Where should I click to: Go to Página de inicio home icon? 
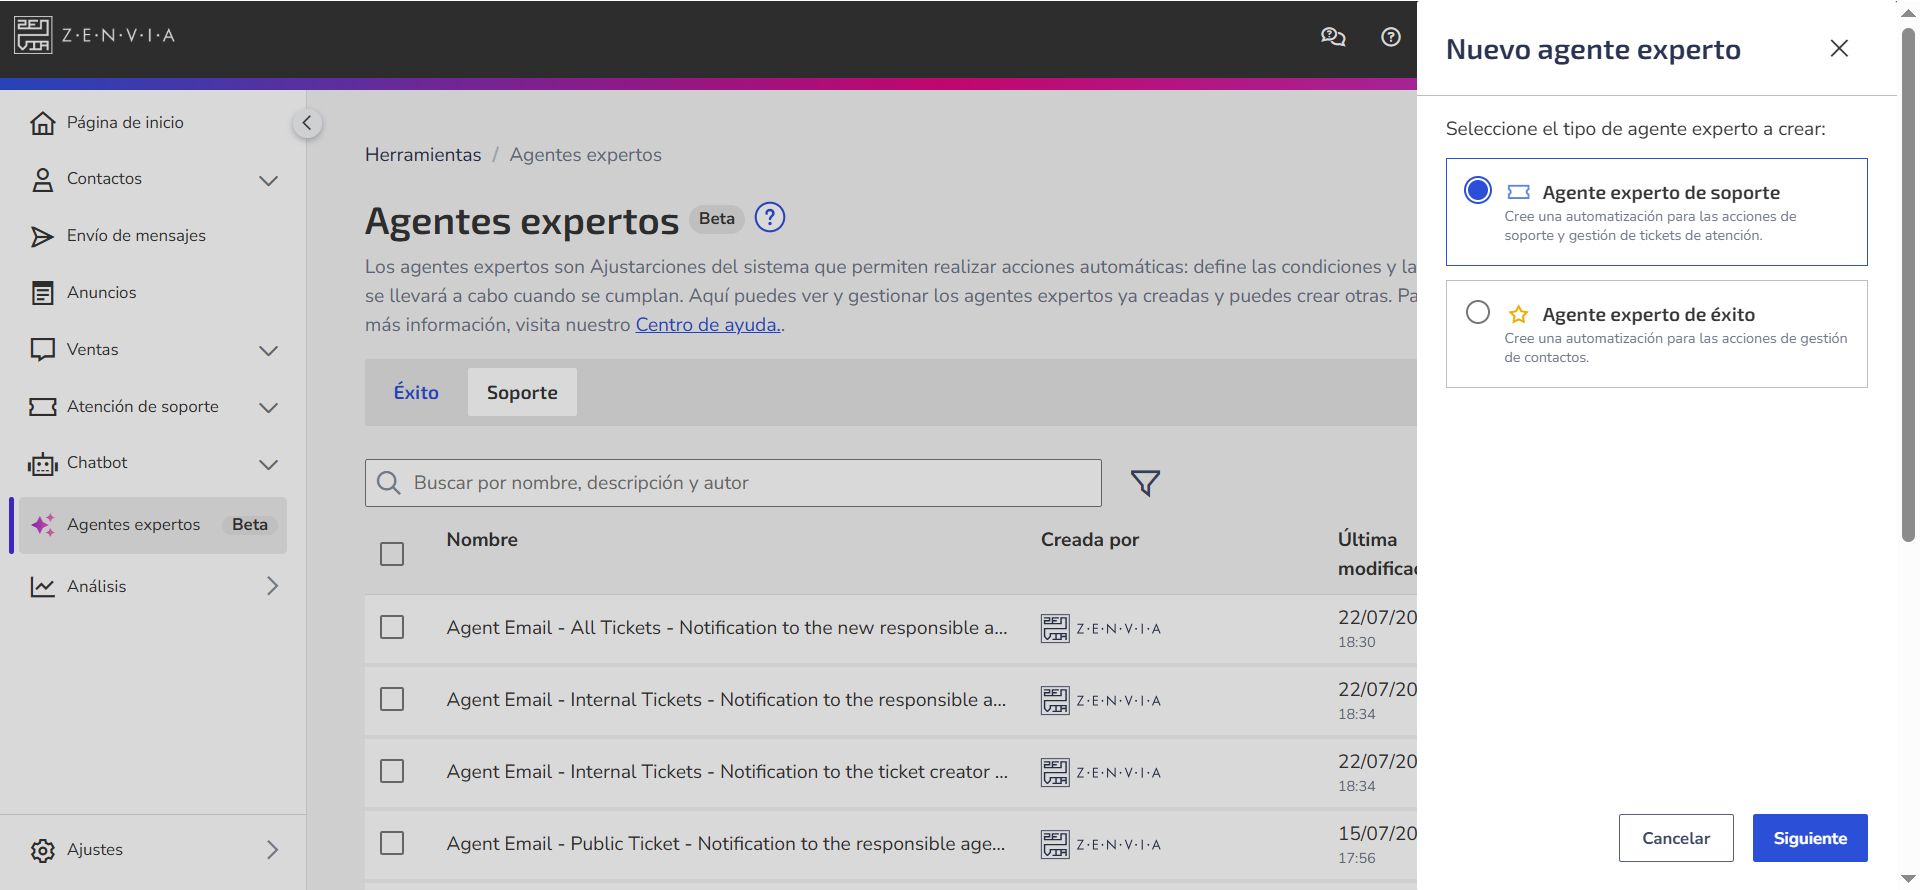pos(43,123)
